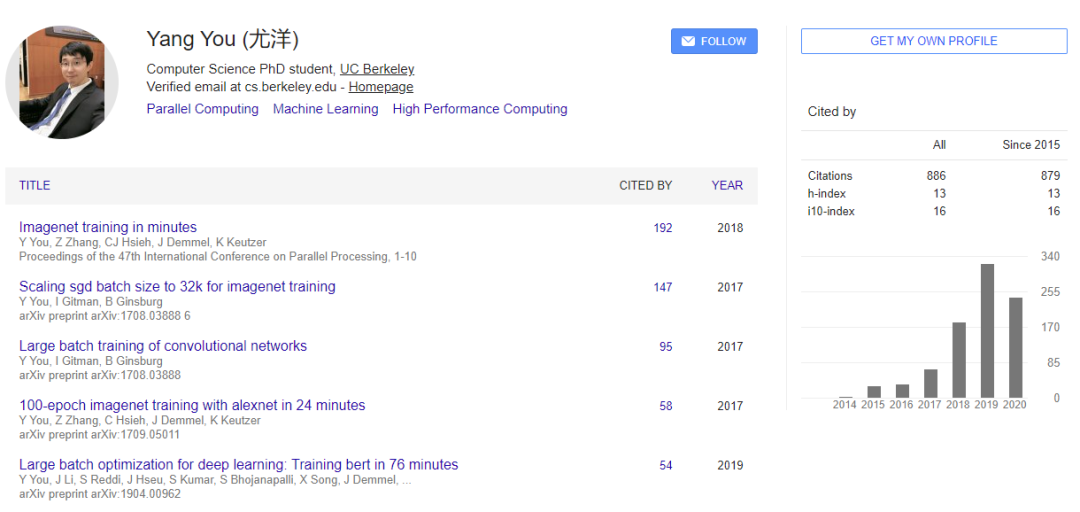Viewport: 1080px width, 512px height.
Task: View the 147 citations count link
Action: (663, 287)
